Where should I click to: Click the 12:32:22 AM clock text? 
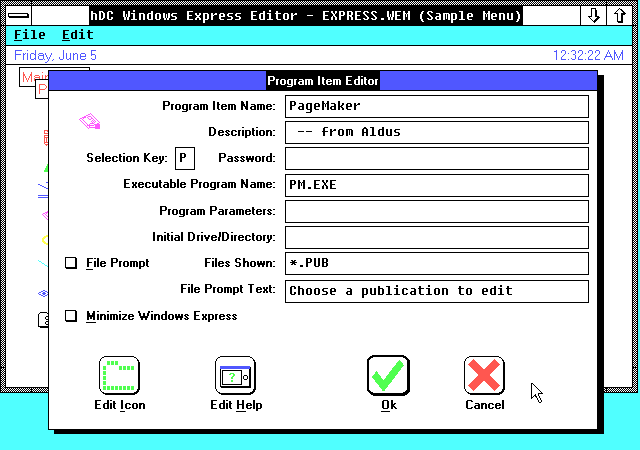[588, 55]
